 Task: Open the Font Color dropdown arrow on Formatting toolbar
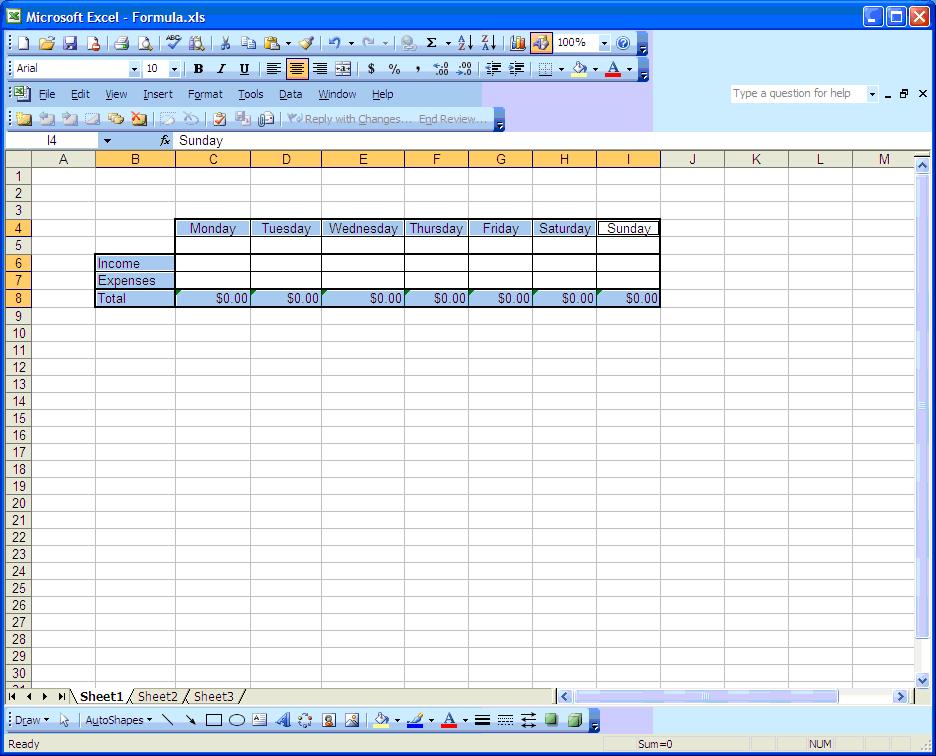(x=629, y=70)
